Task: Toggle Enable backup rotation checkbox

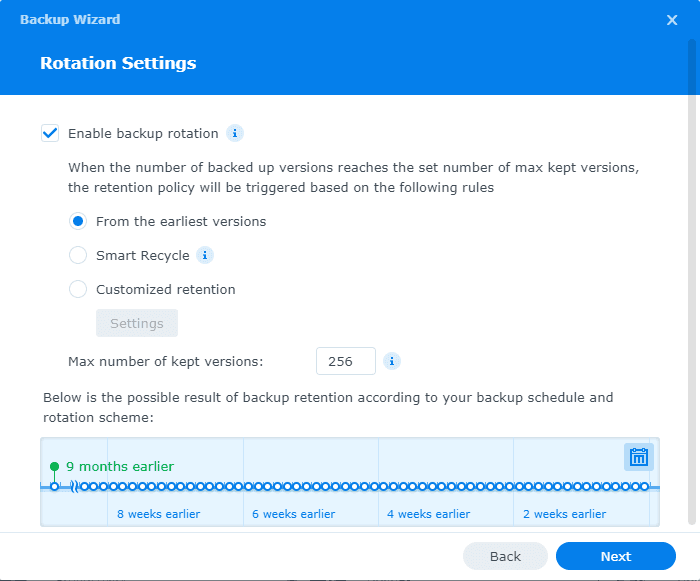Action: pos(50,133)
